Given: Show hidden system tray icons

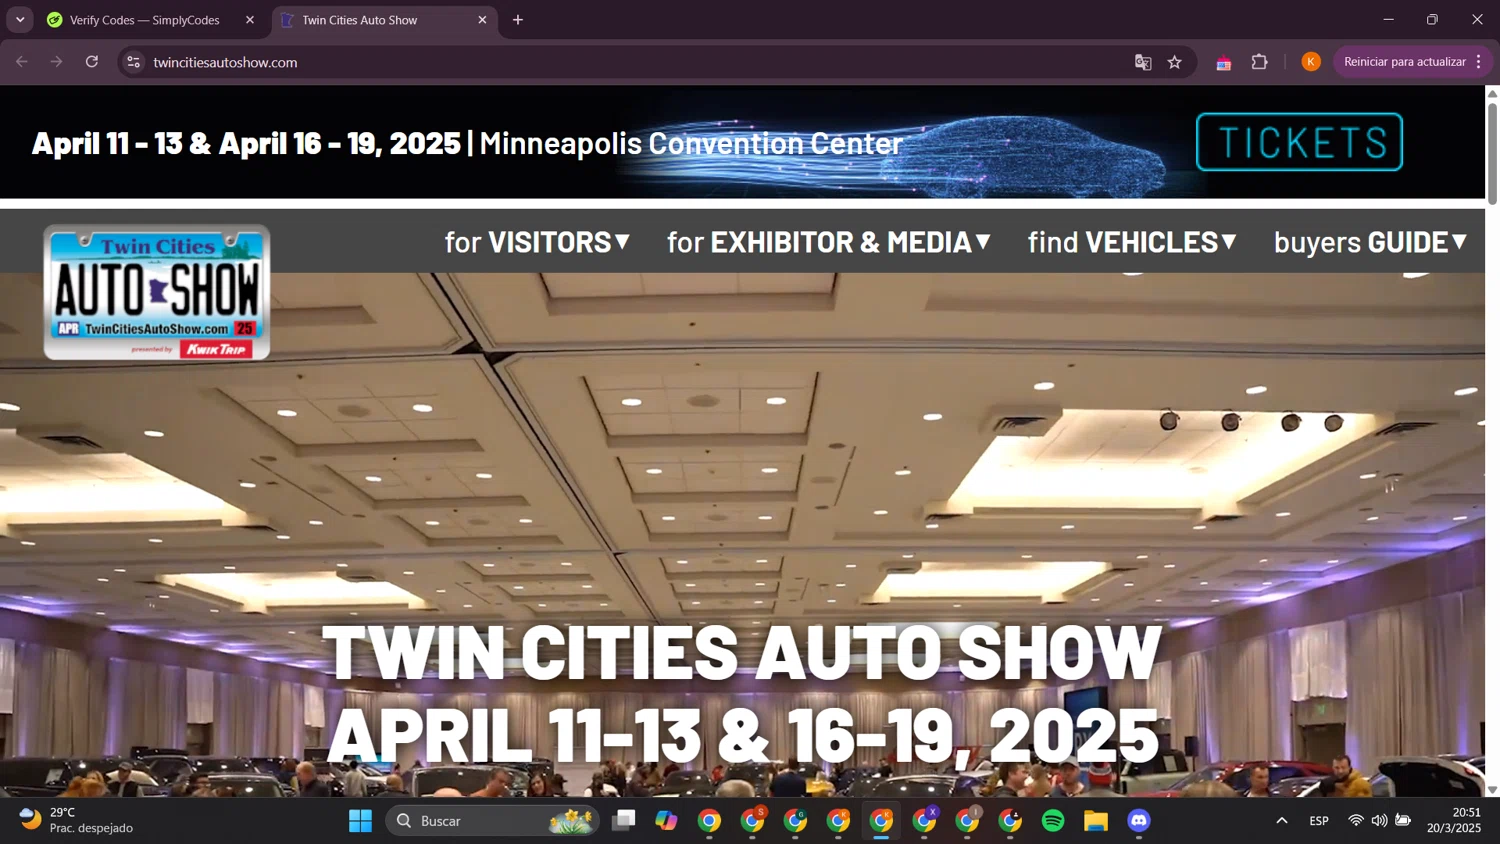Looking at the screenshot, I should [x=1282, y=821].
